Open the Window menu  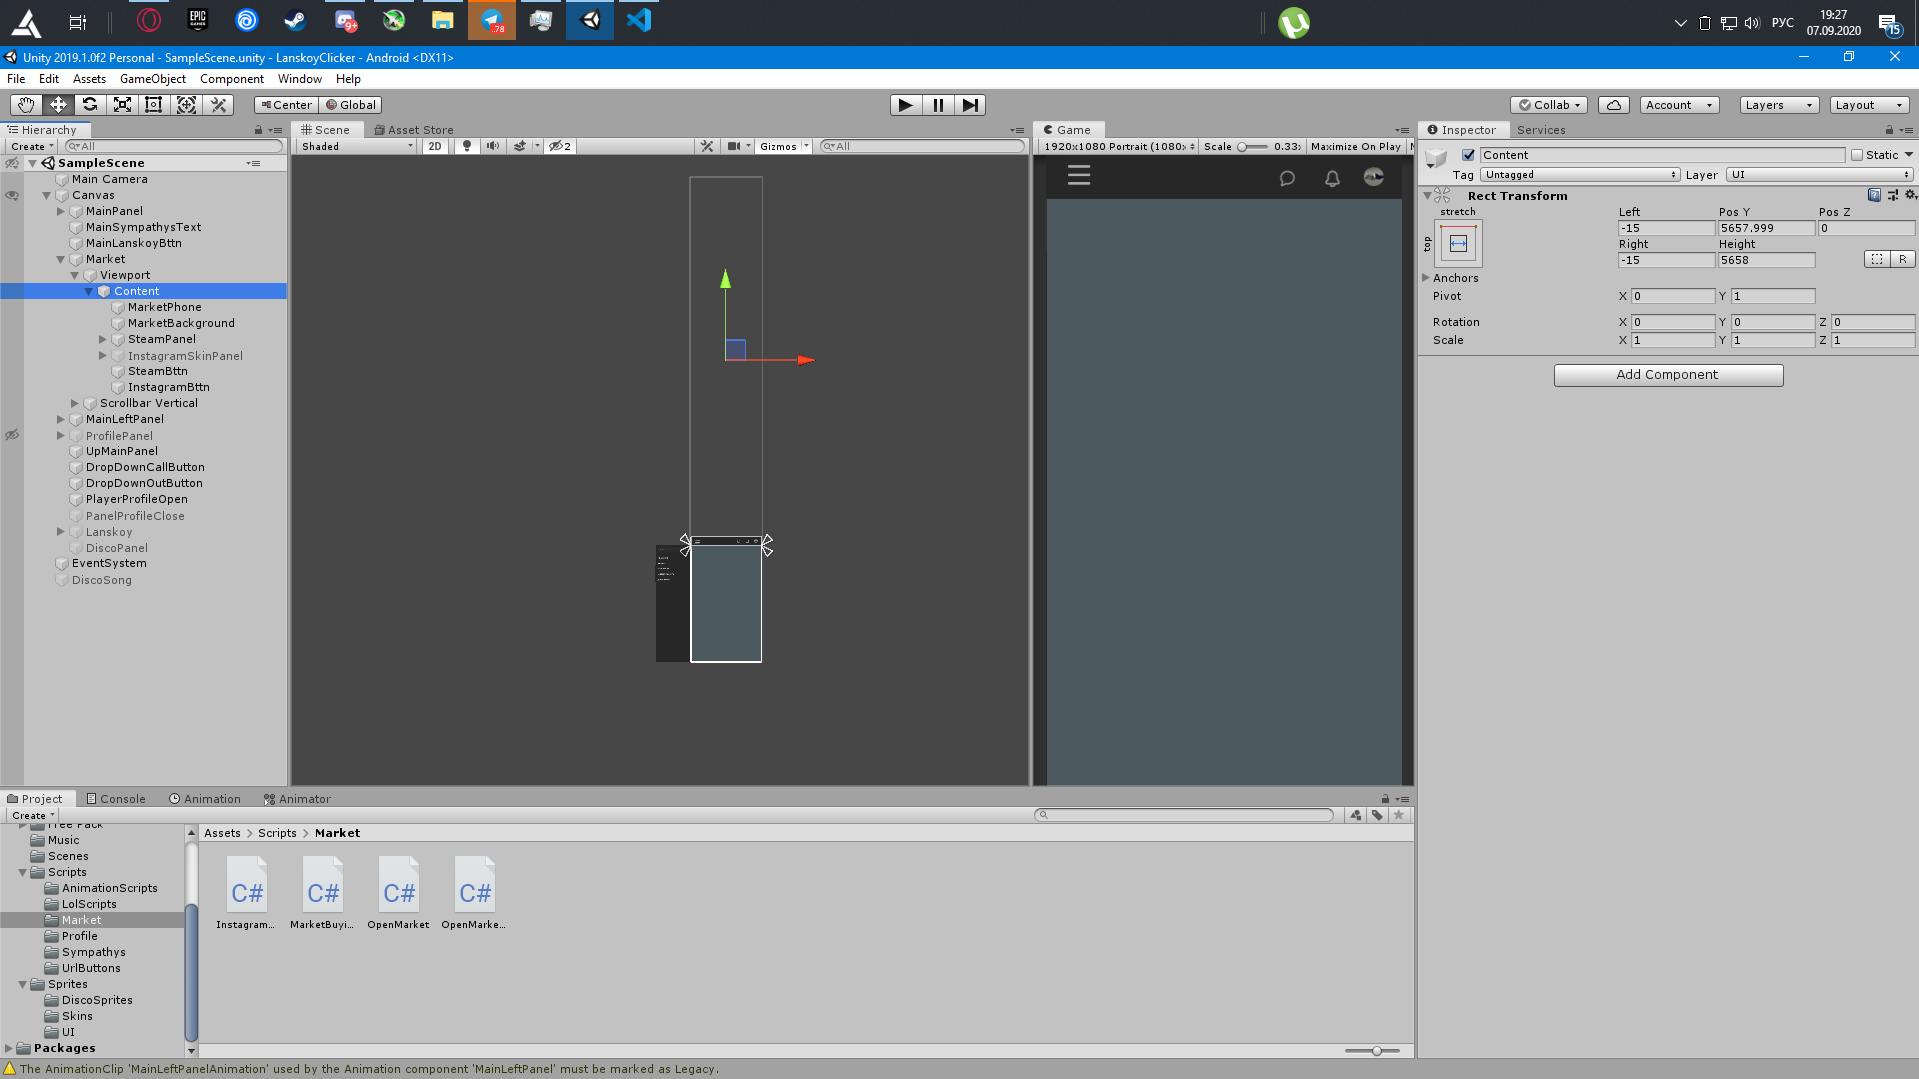click(300, 79)
